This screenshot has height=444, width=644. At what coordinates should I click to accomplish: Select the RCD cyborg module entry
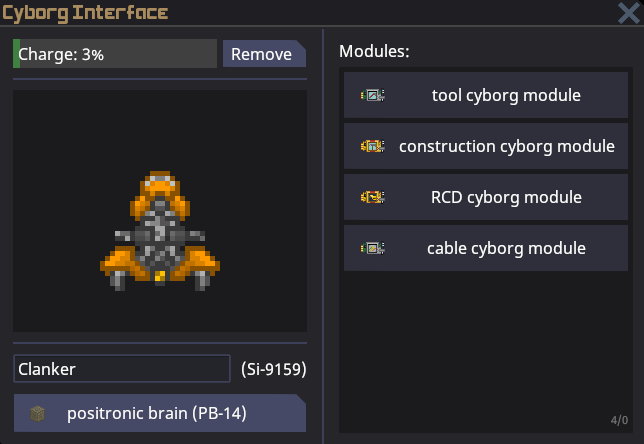click(x=506, y=197)
